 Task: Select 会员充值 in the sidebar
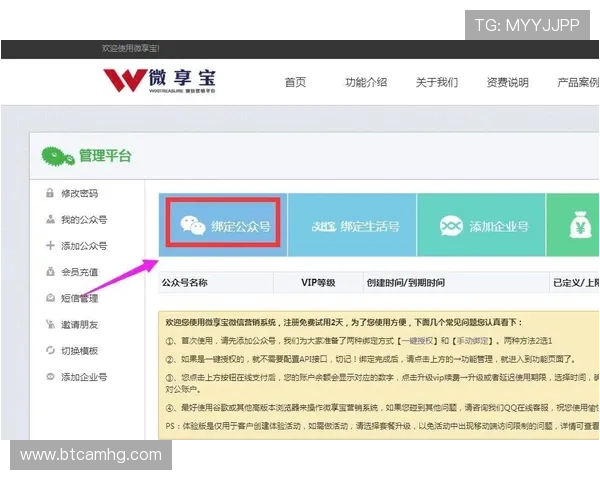click(79, 272)
